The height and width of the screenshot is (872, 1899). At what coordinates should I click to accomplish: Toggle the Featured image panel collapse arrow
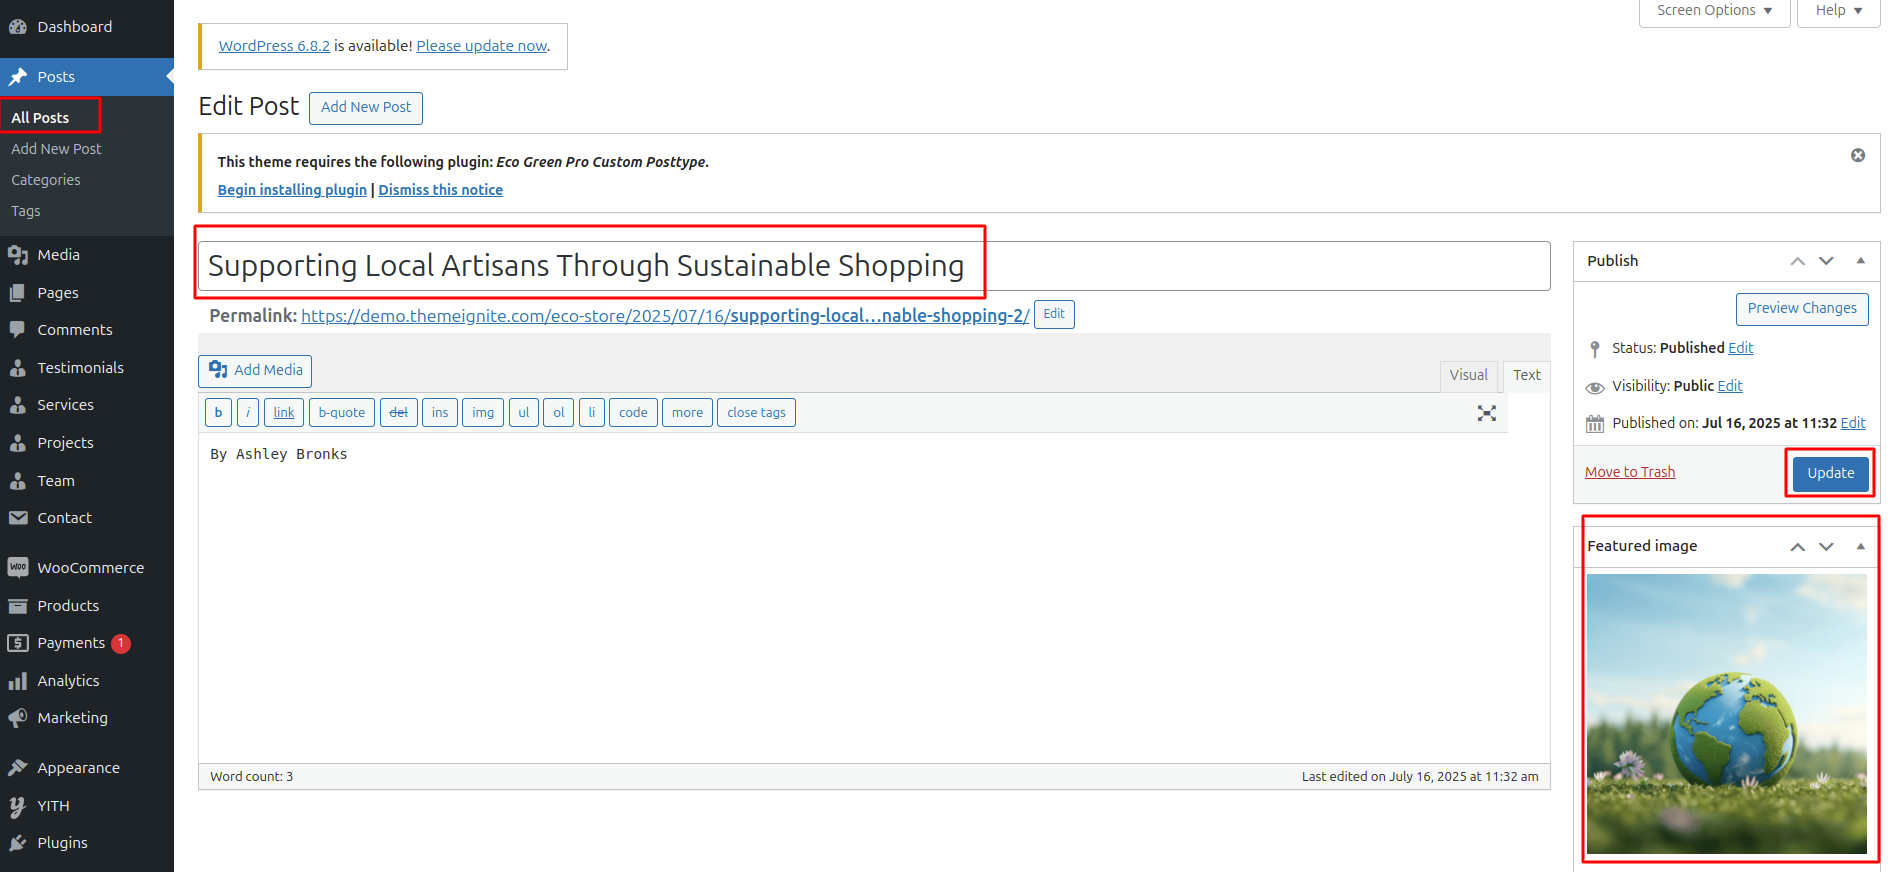click(x=1860, y=546)
